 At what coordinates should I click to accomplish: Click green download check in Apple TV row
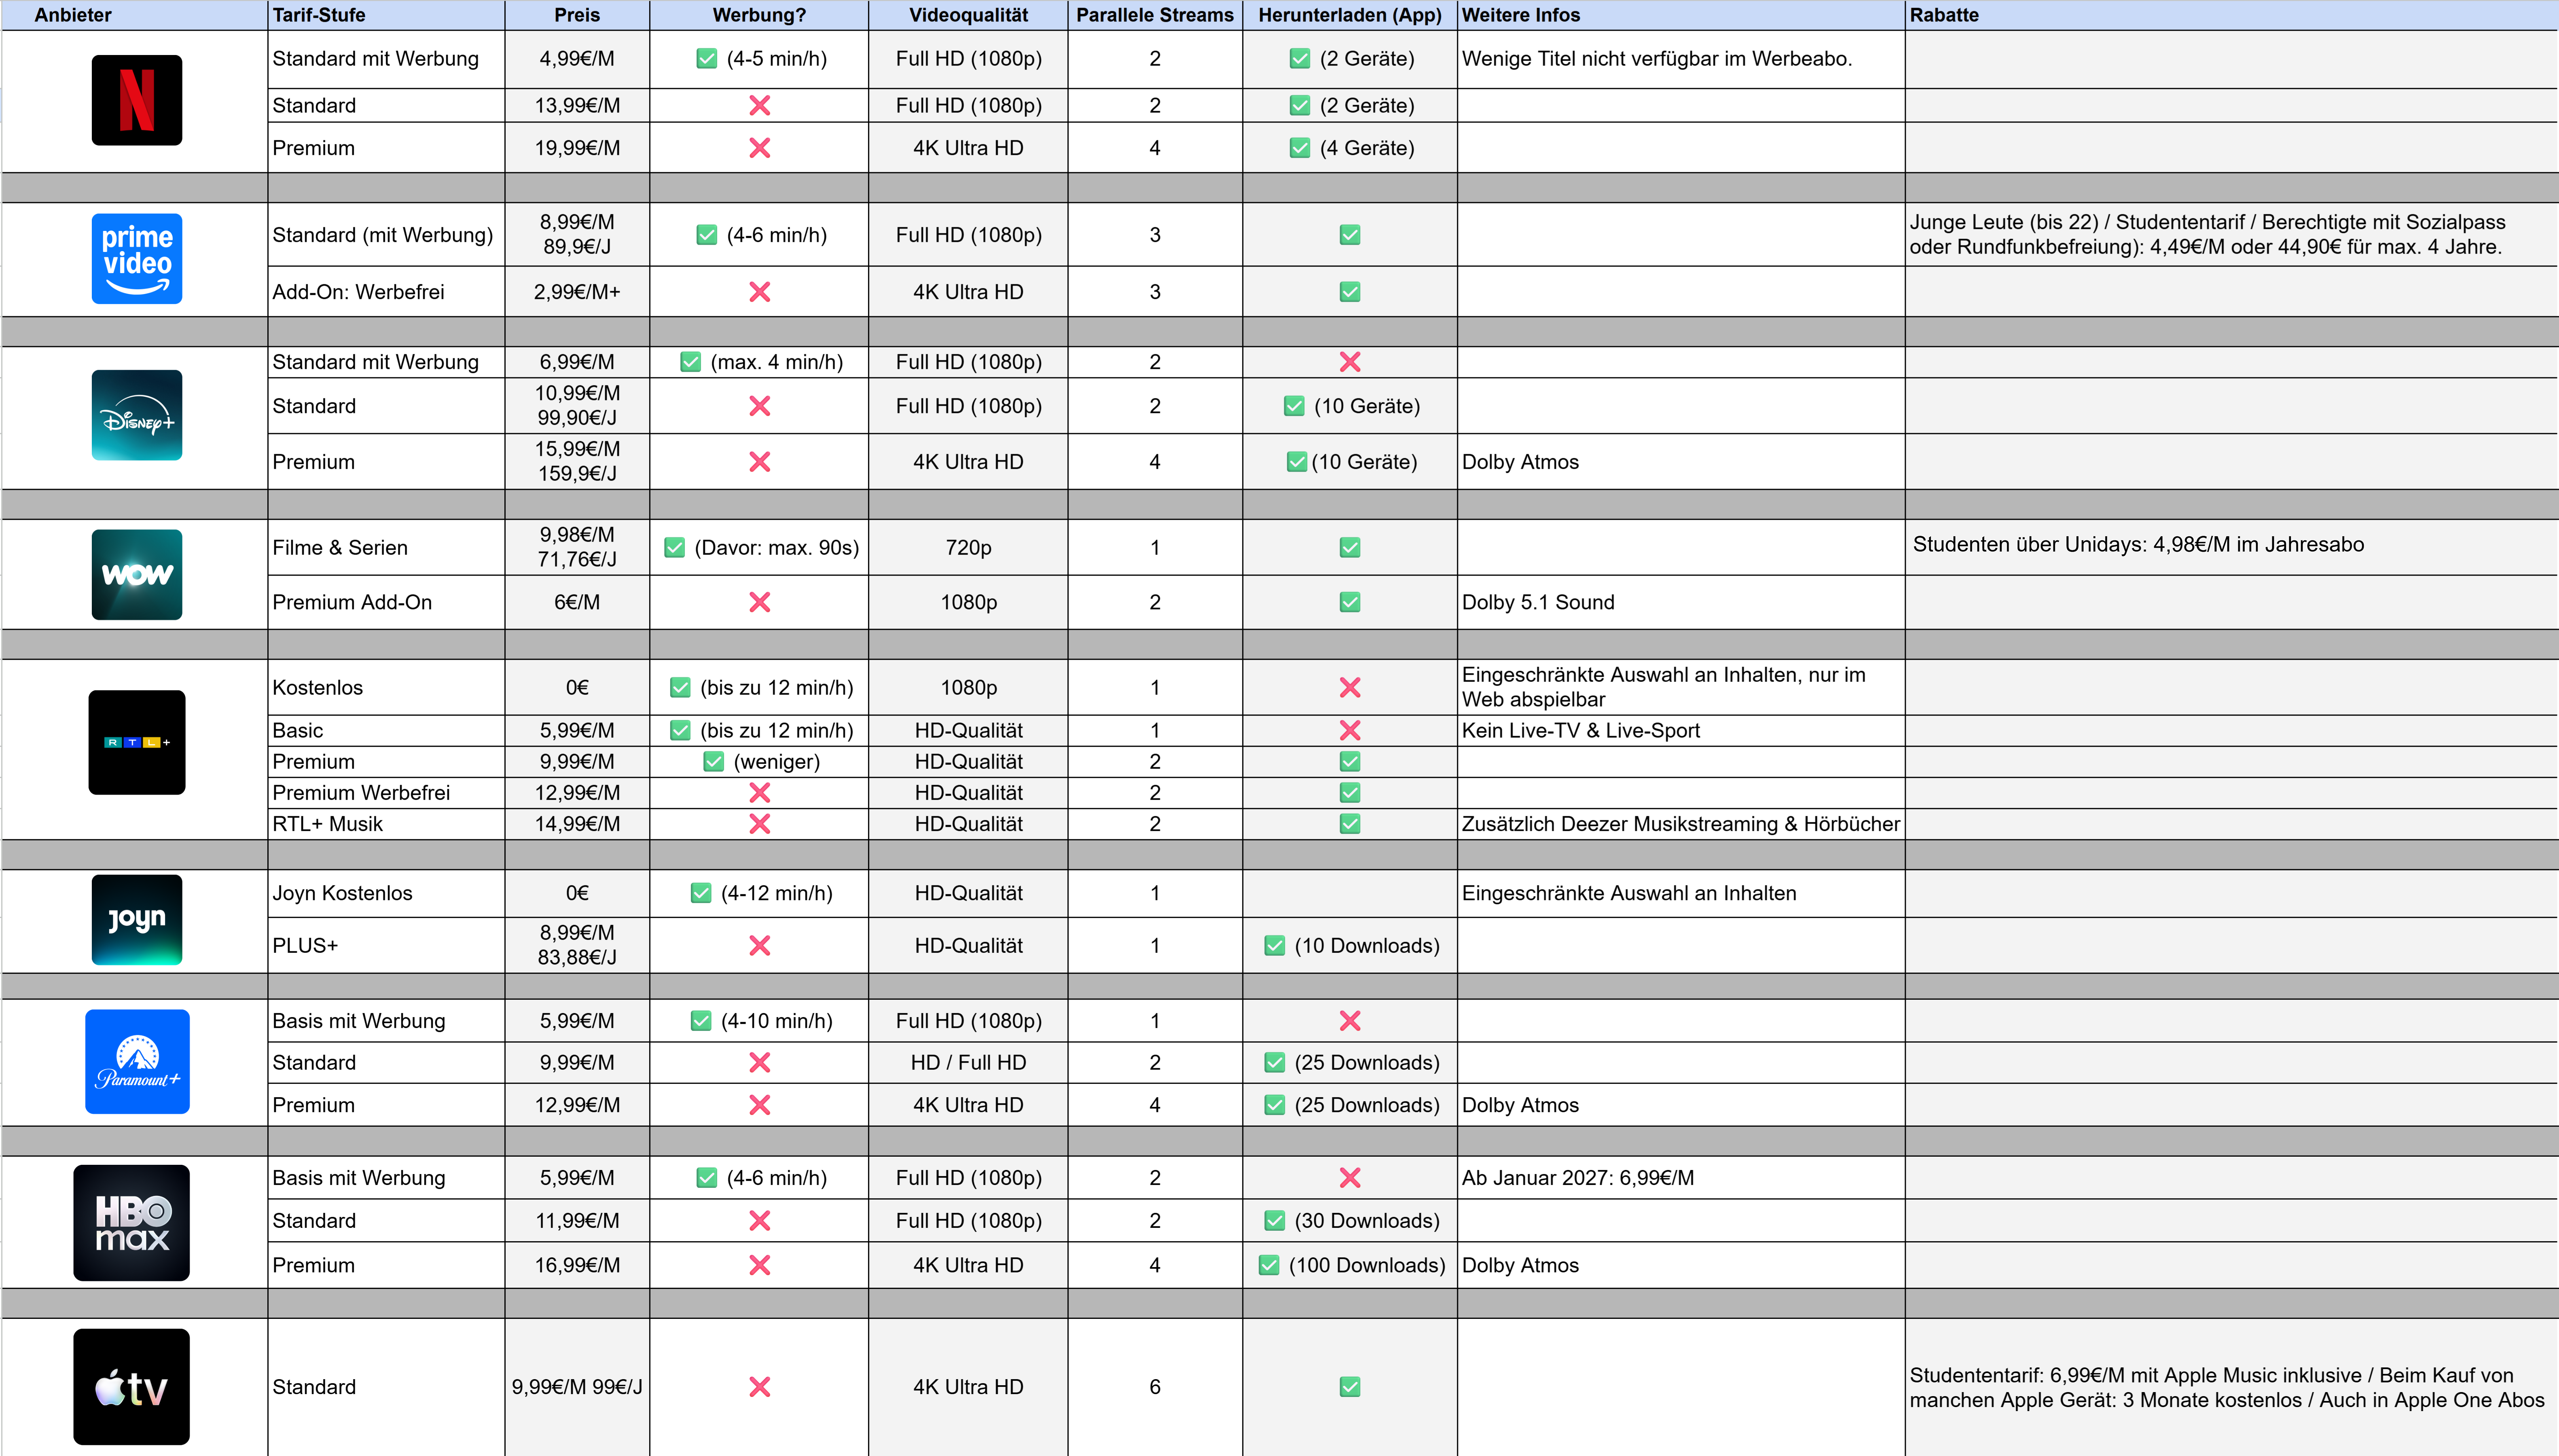tap(1350, 1387)
